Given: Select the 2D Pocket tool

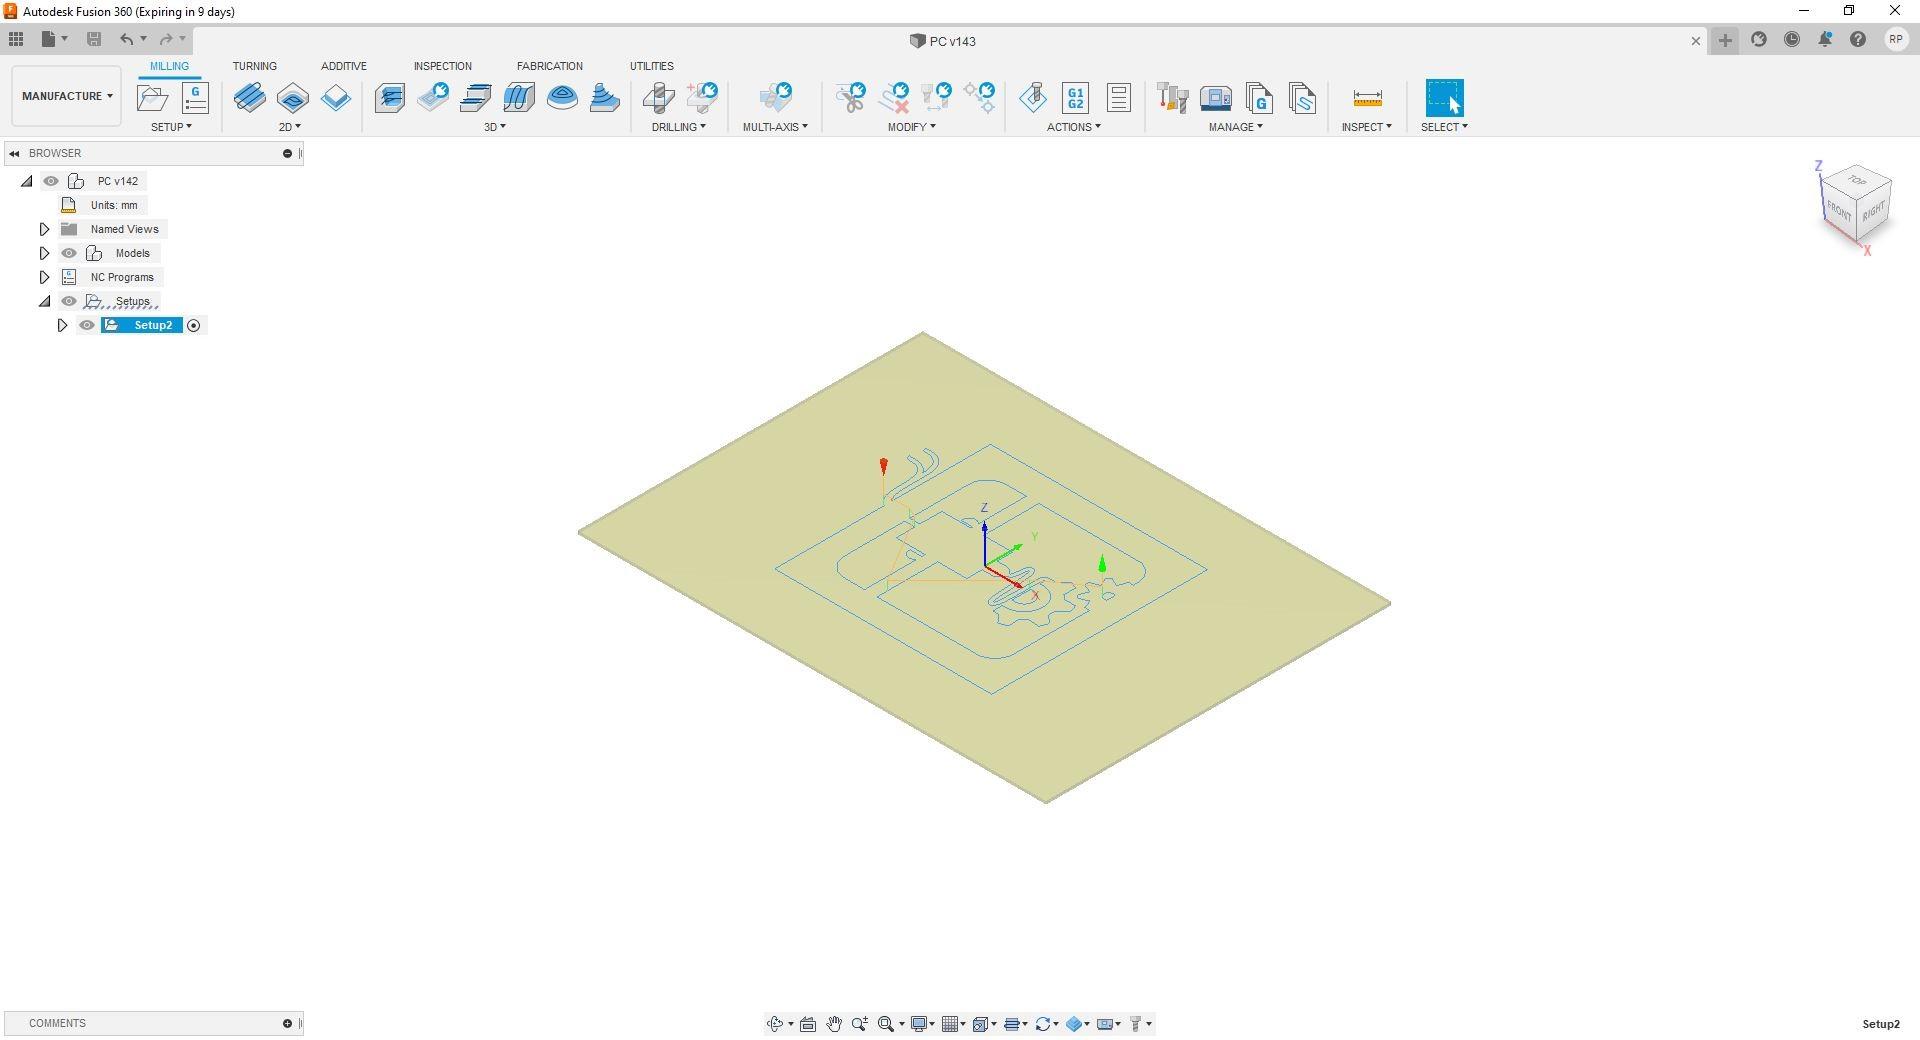Looking at the screenshot, I should [x=293, y=98].
